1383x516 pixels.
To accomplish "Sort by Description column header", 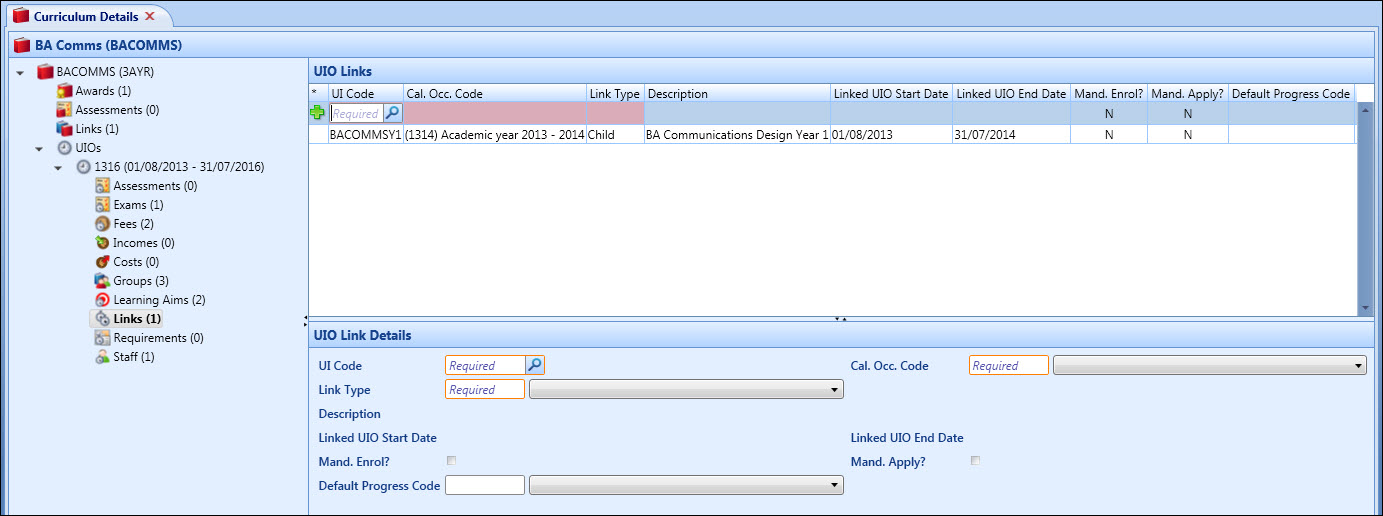I will coord(737,94).
